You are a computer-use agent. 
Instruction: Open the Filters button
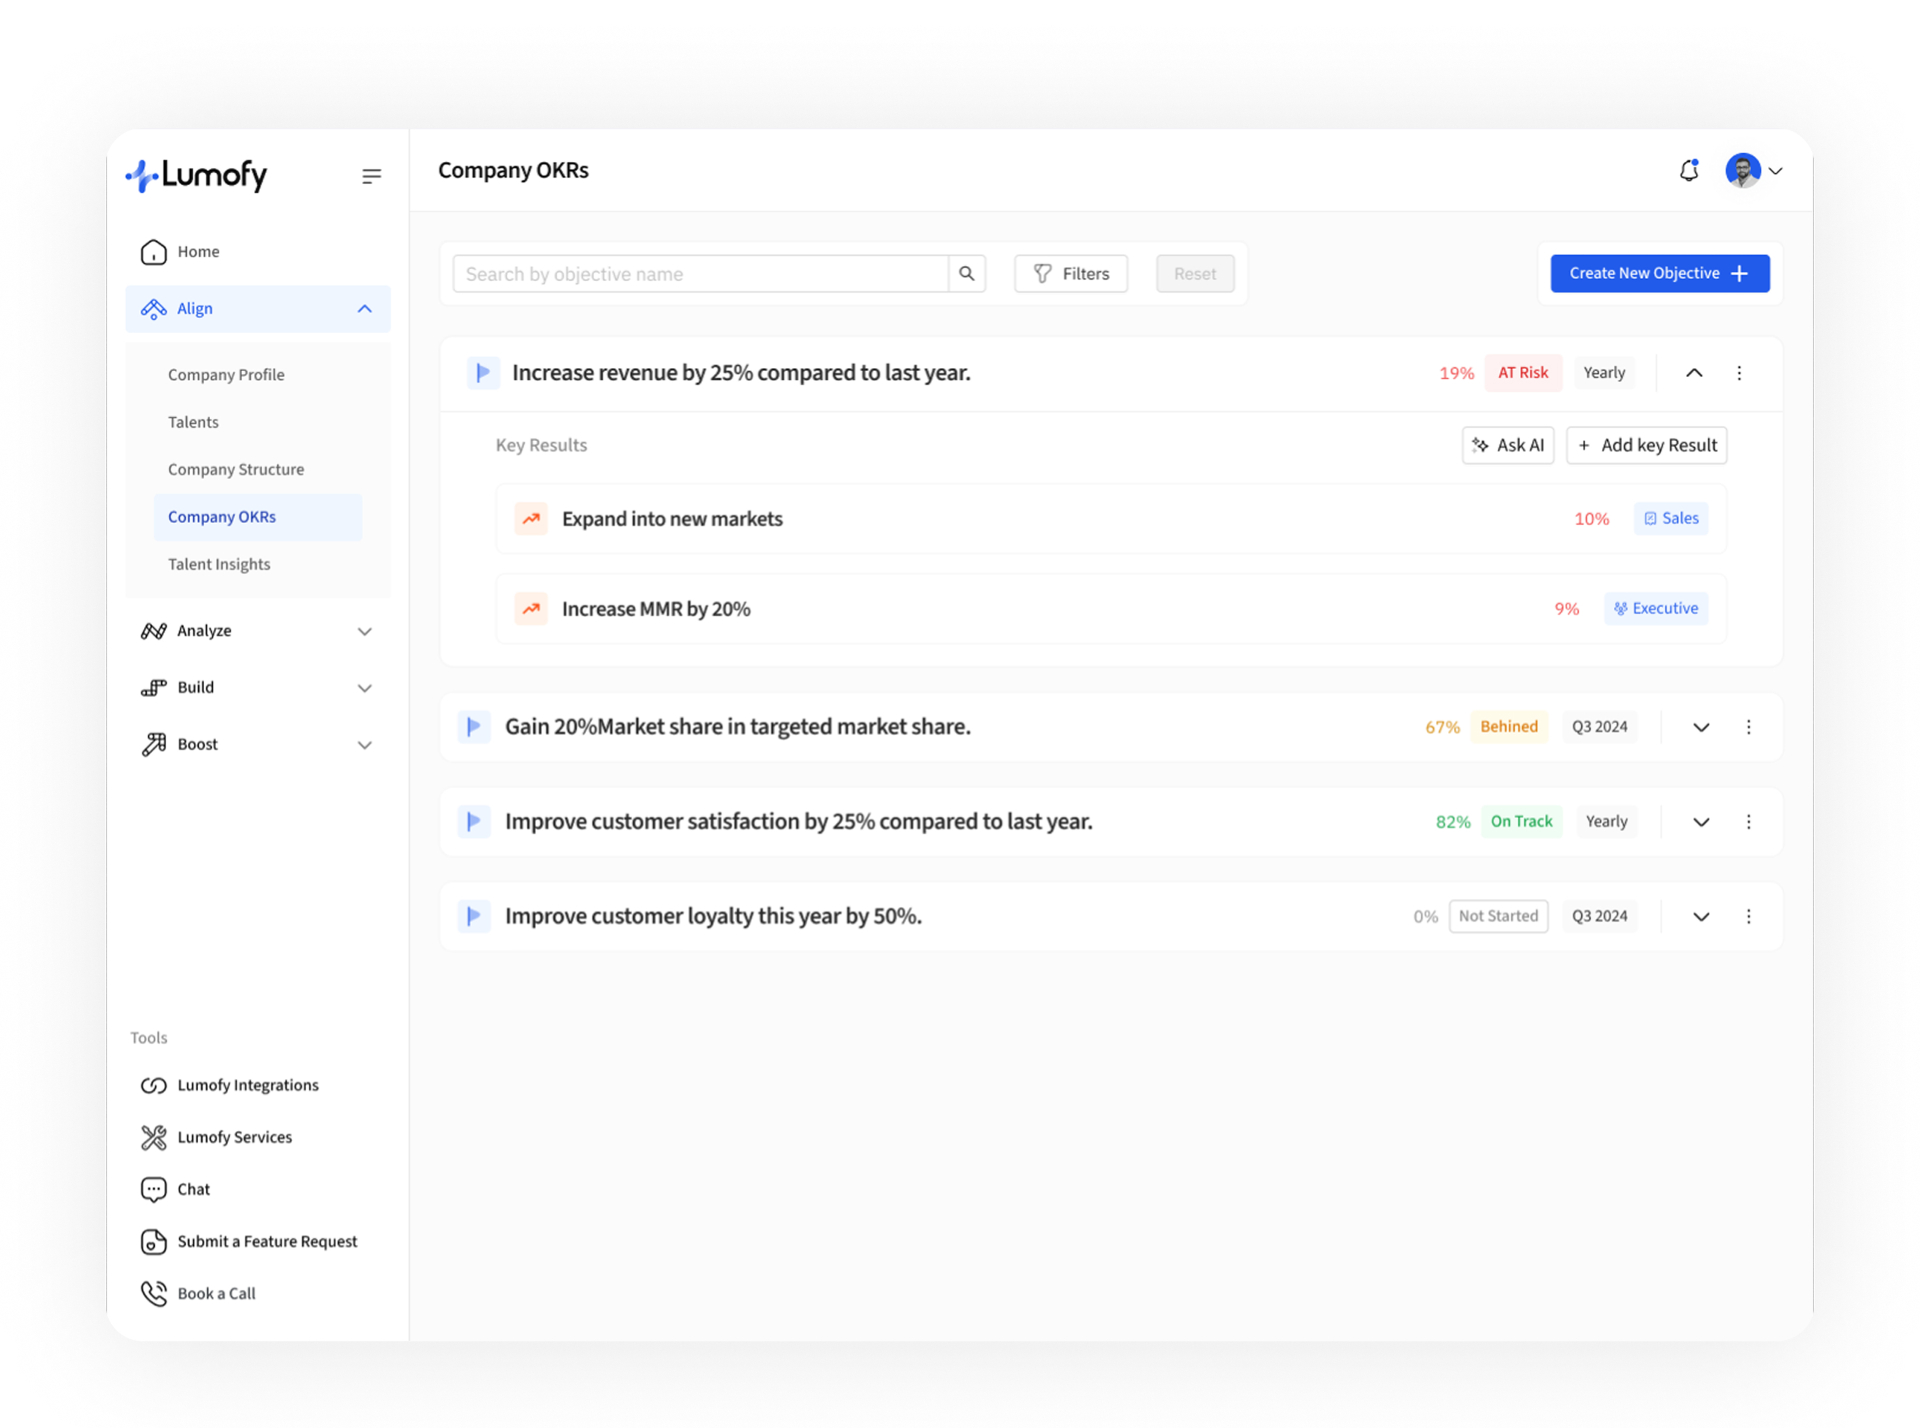coord(1071,274)
